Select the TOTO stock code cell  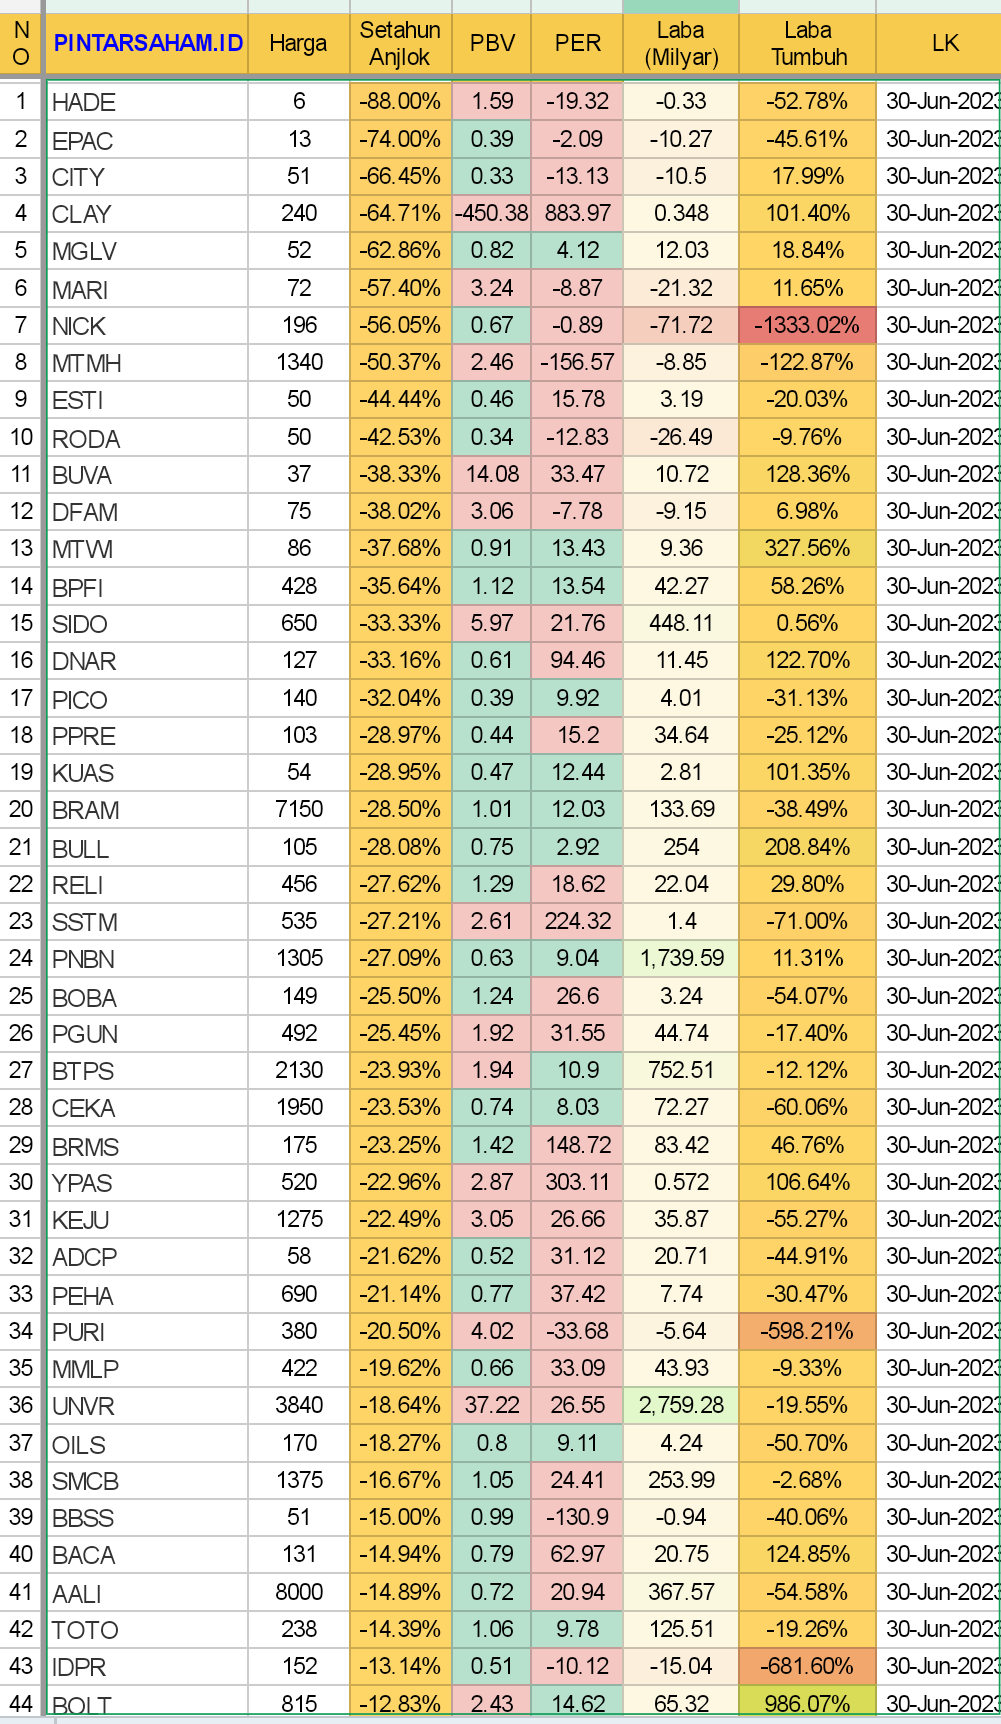pyautogui.click(x=147, y=1630)
